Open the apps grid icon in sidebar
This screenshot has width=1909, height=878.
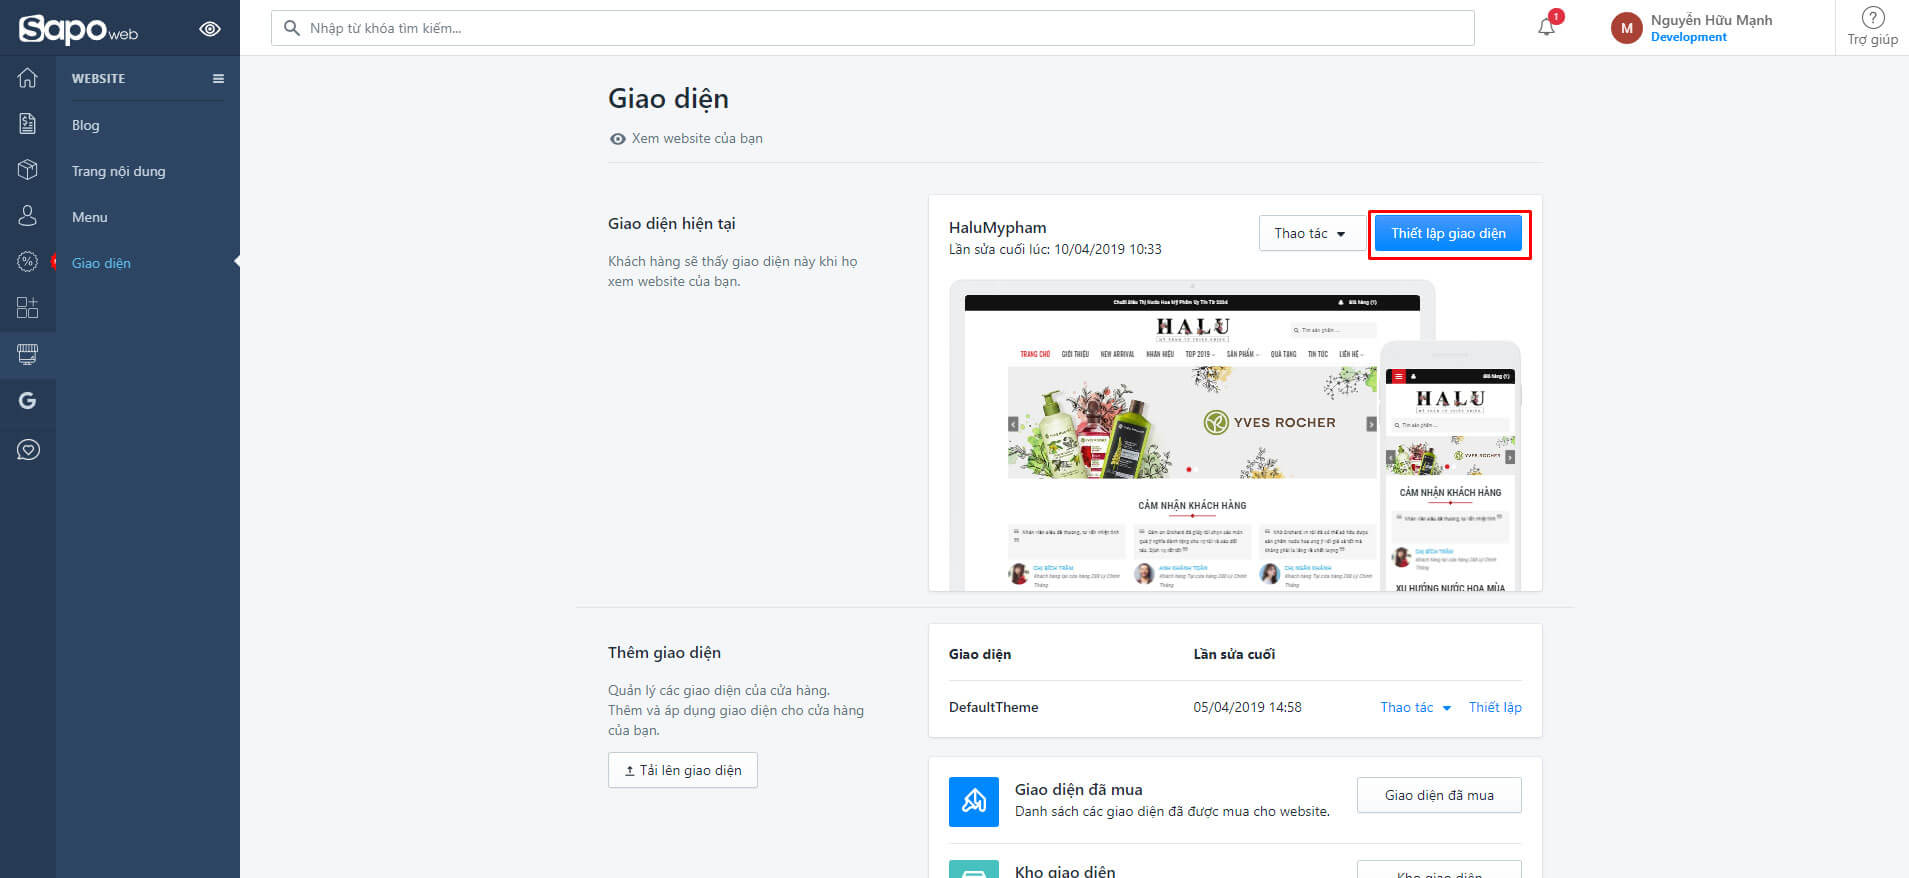28,308
